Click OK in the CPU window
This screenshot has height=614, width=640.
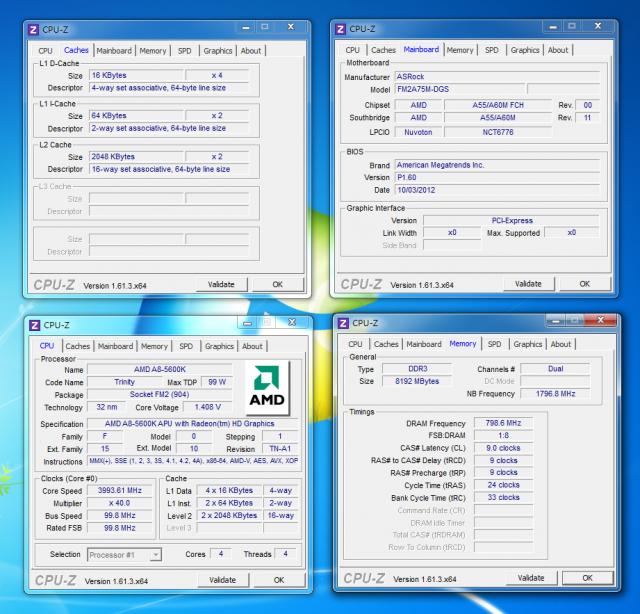[x=279, y=580]
